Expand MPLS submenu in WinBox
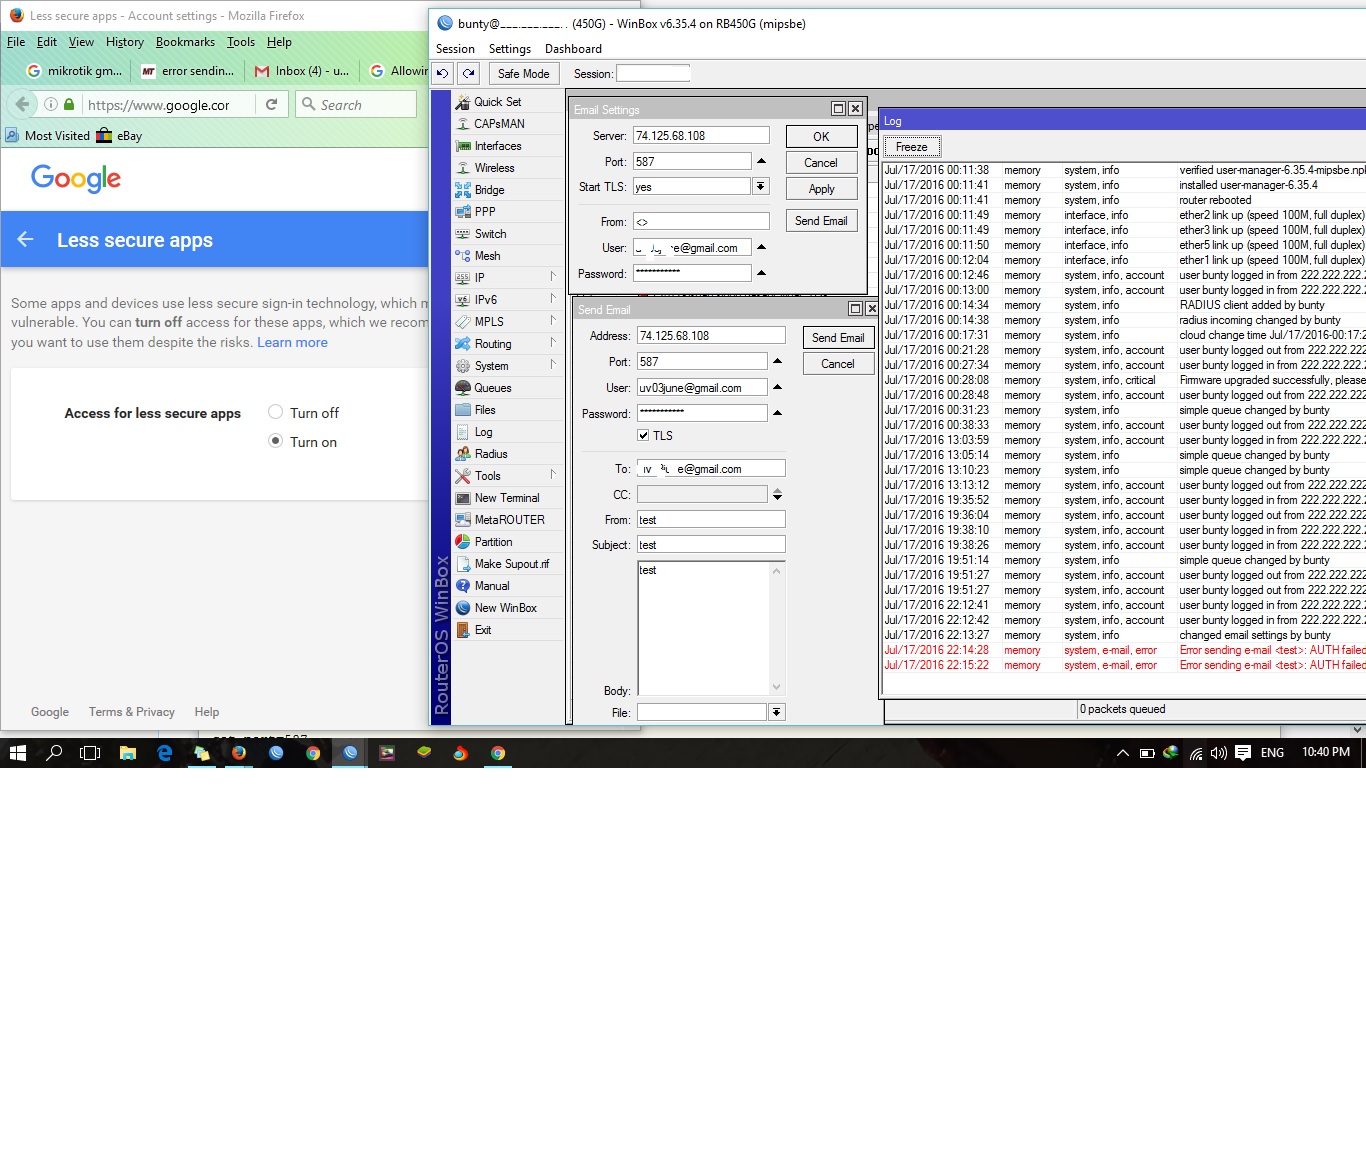Image resolution: width=1366 pixels, height=1158 pixels. [553, 321]
